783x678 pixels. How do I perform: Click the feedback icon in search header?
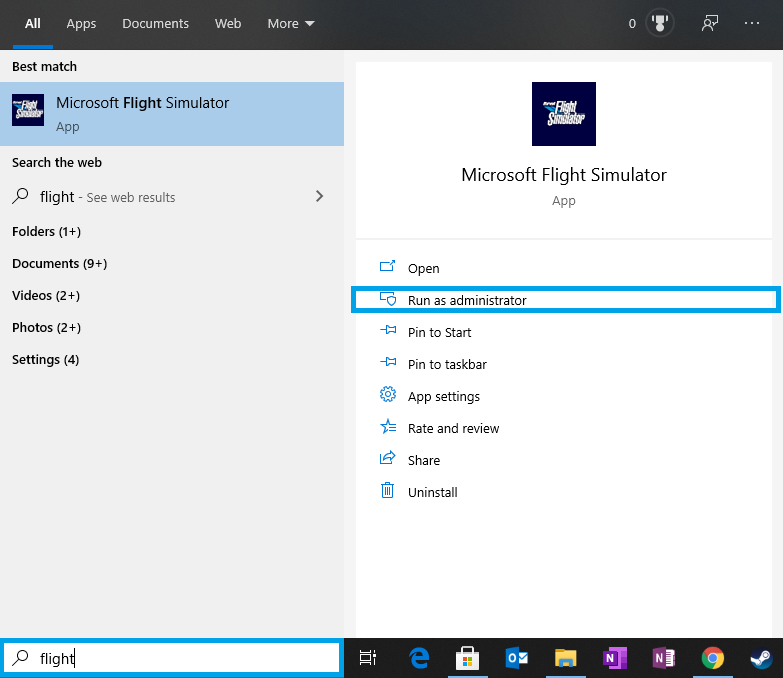[x=710, y=24]
